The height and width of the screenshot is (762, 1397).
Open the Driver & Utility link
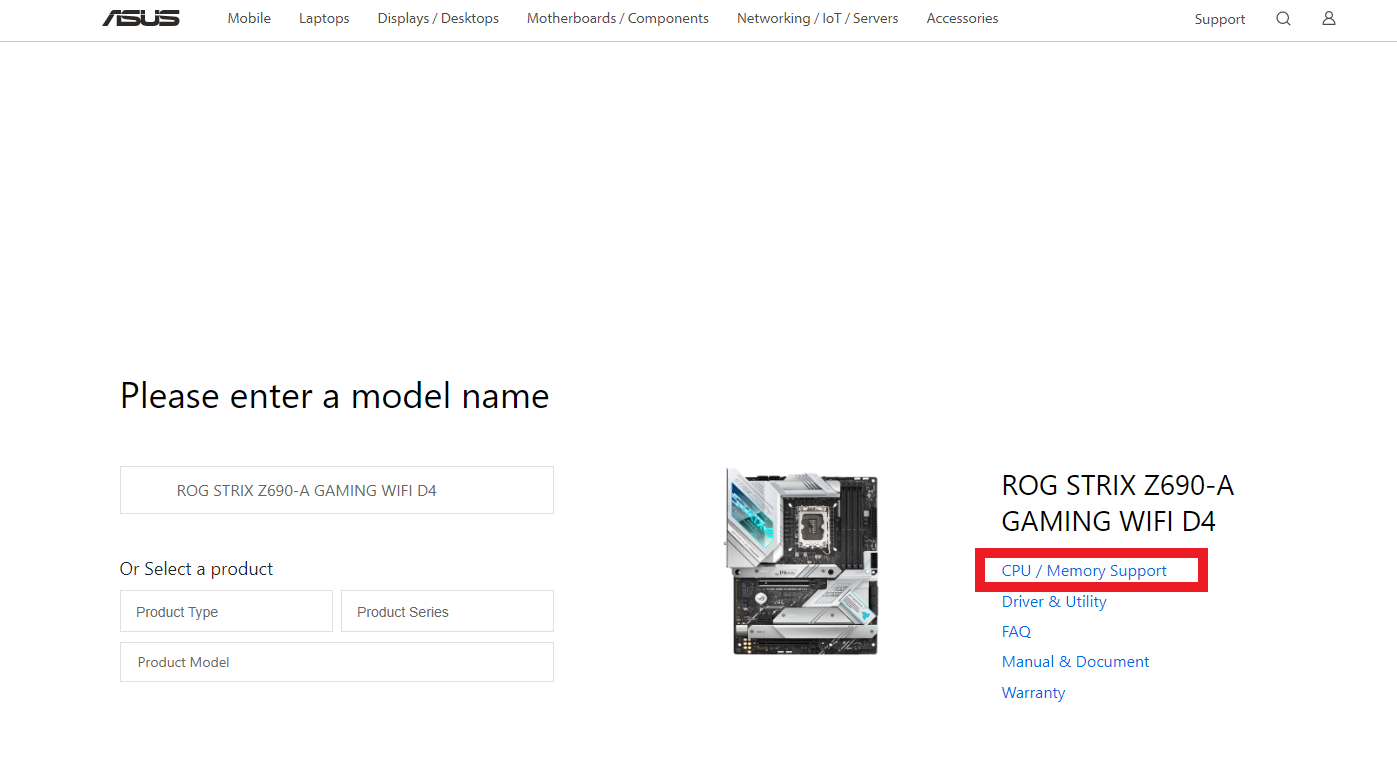1054,601
